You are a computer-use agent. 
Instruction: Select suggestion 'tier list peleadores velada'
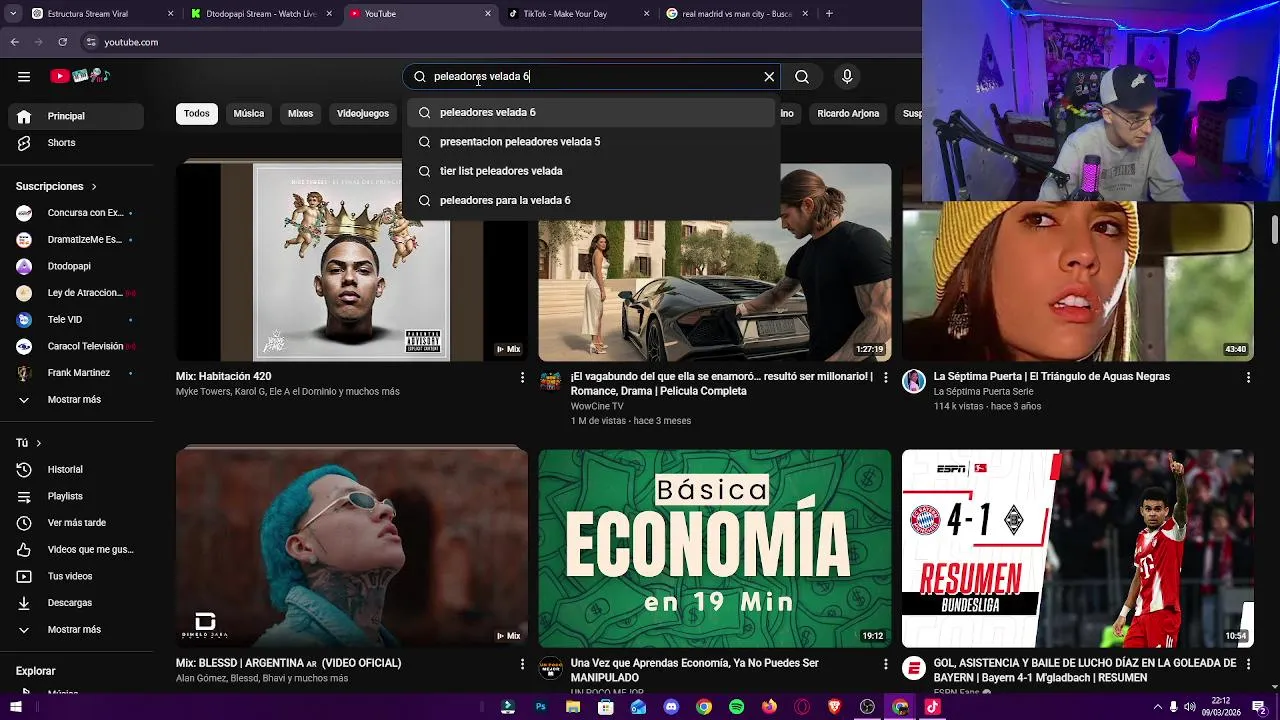[592, 171]
